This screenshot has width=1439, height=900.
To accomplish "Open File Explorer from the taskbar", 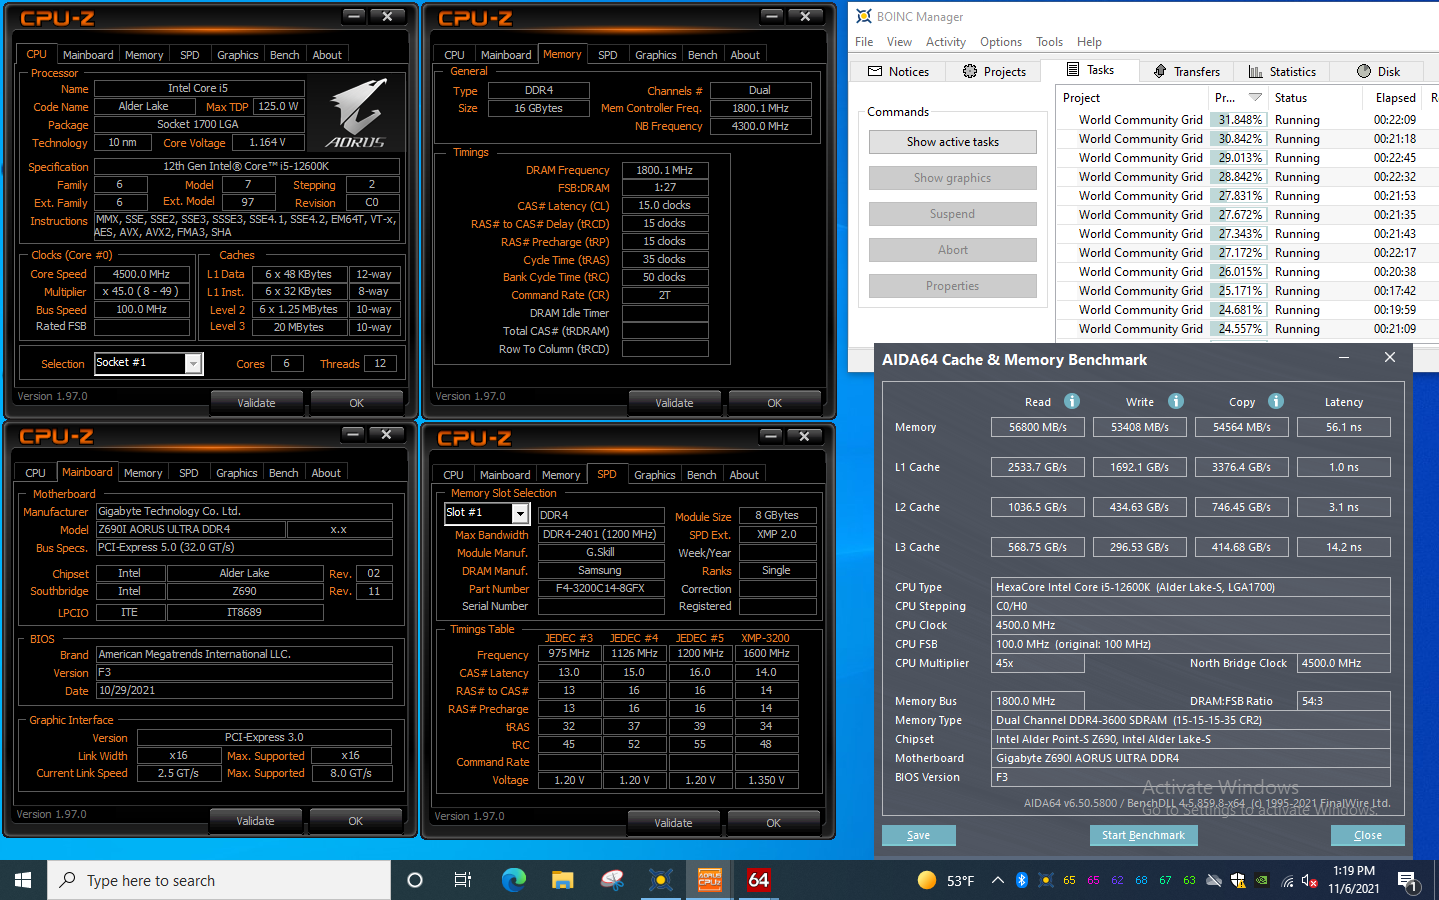I will [562, 880].
